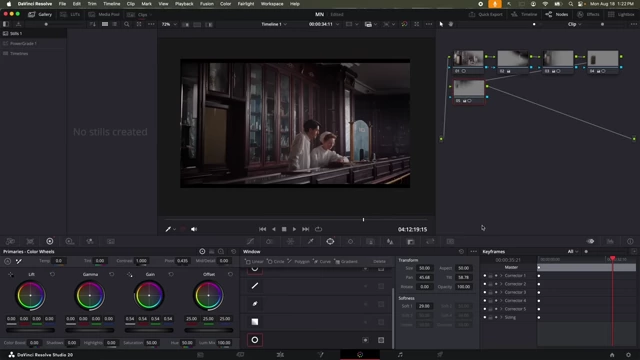Add a Polygon window
The width and height of the screenshot is (640, 360).
coord(298,261)
